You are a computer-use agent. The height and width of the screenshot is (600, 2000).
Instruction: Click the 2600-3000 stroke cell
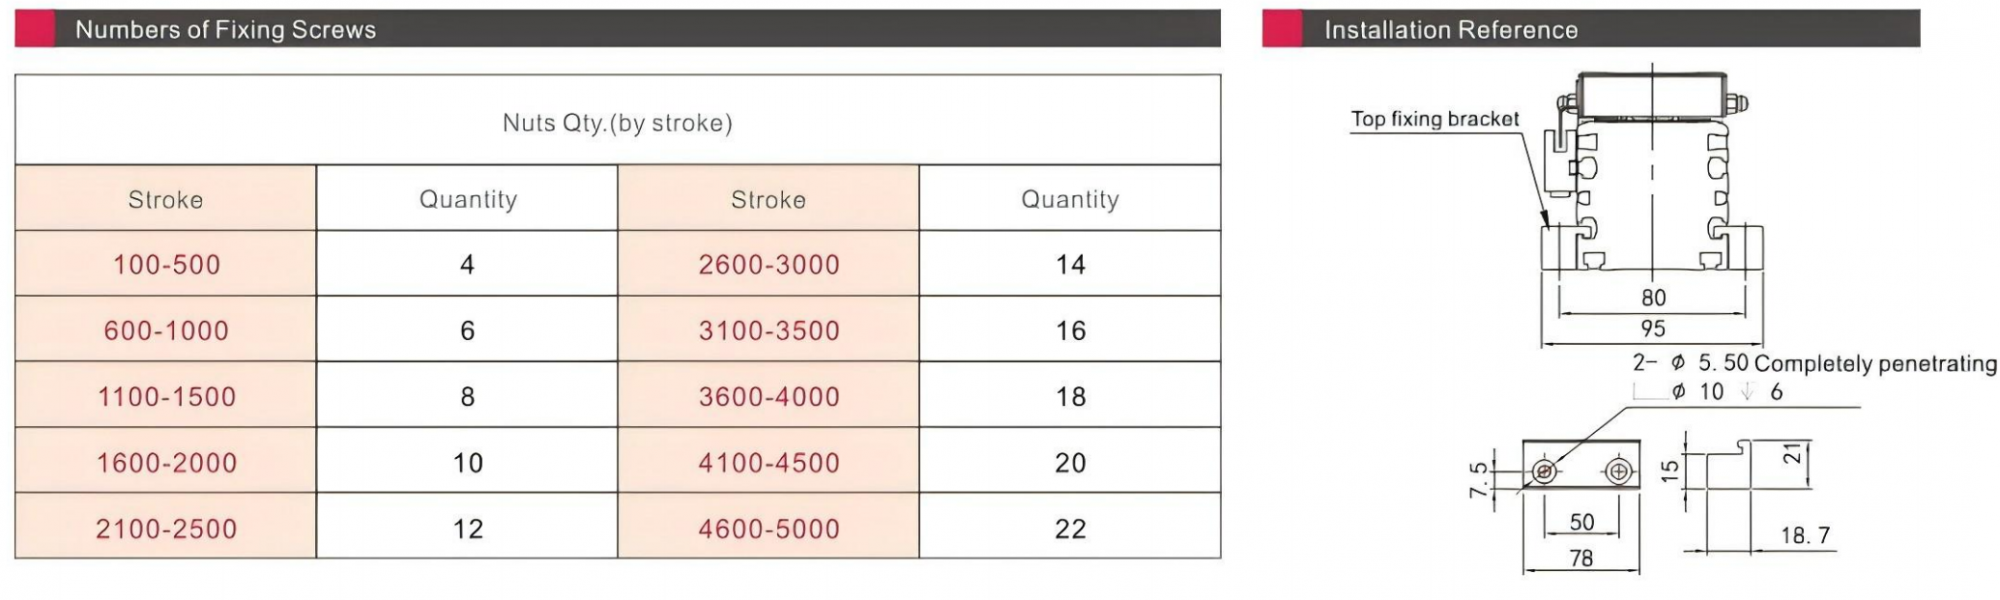(768, 265)
